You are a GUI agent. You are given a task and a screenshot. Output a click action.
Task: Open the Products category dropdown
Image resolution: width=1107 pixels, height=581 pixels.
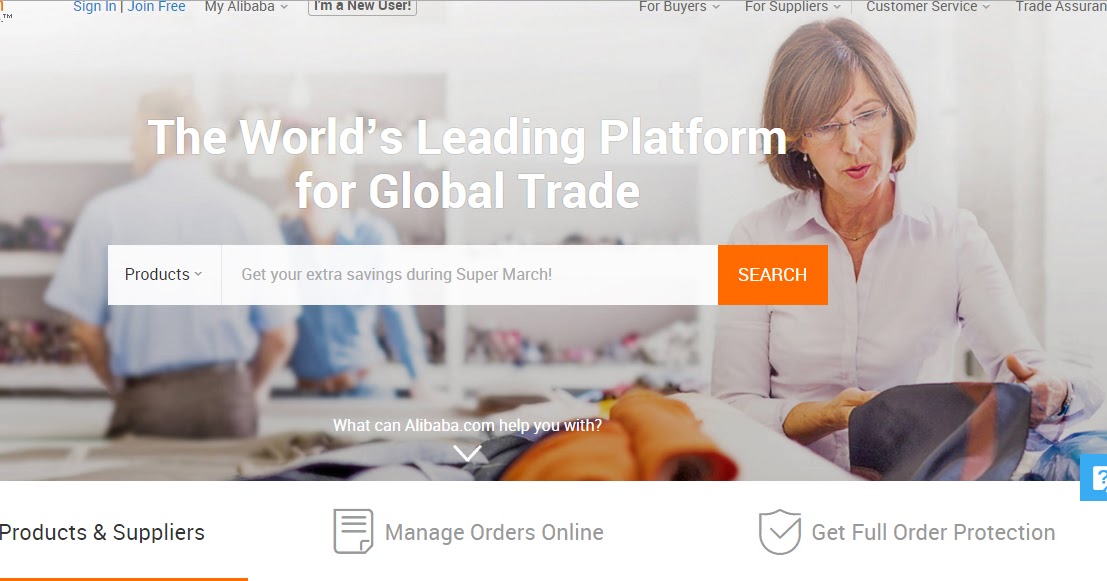click(x=164, y=275)
